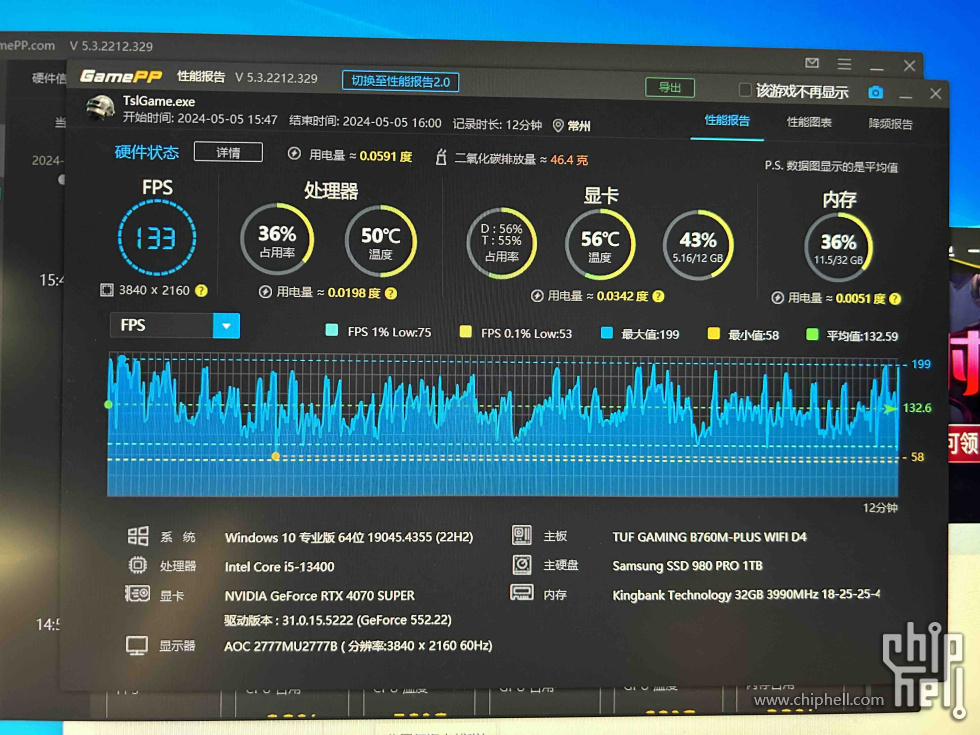The height and width of the screenshot is (735, 980).
Task: Click the text NVIDIA GeForce RTX 4070 SUPER
Action: (319, 596)
